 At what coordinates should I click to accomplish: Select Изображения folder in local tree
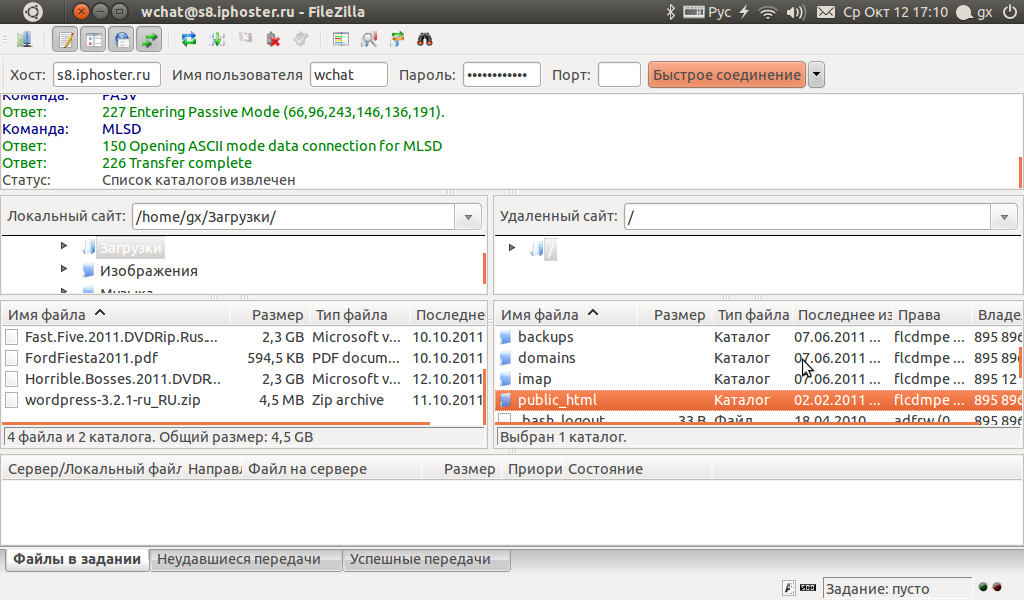point(148,271)
